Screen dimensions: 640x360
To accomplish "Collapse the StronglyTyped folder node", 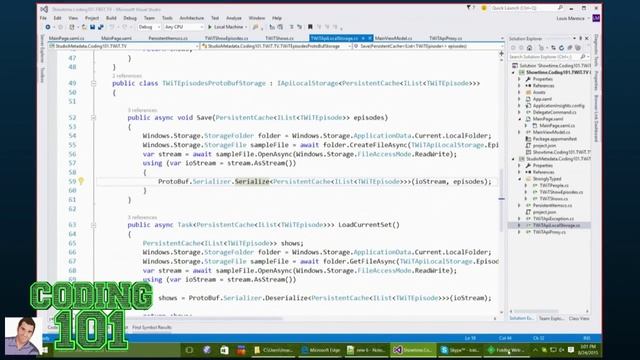I will (x=519, y=179).
